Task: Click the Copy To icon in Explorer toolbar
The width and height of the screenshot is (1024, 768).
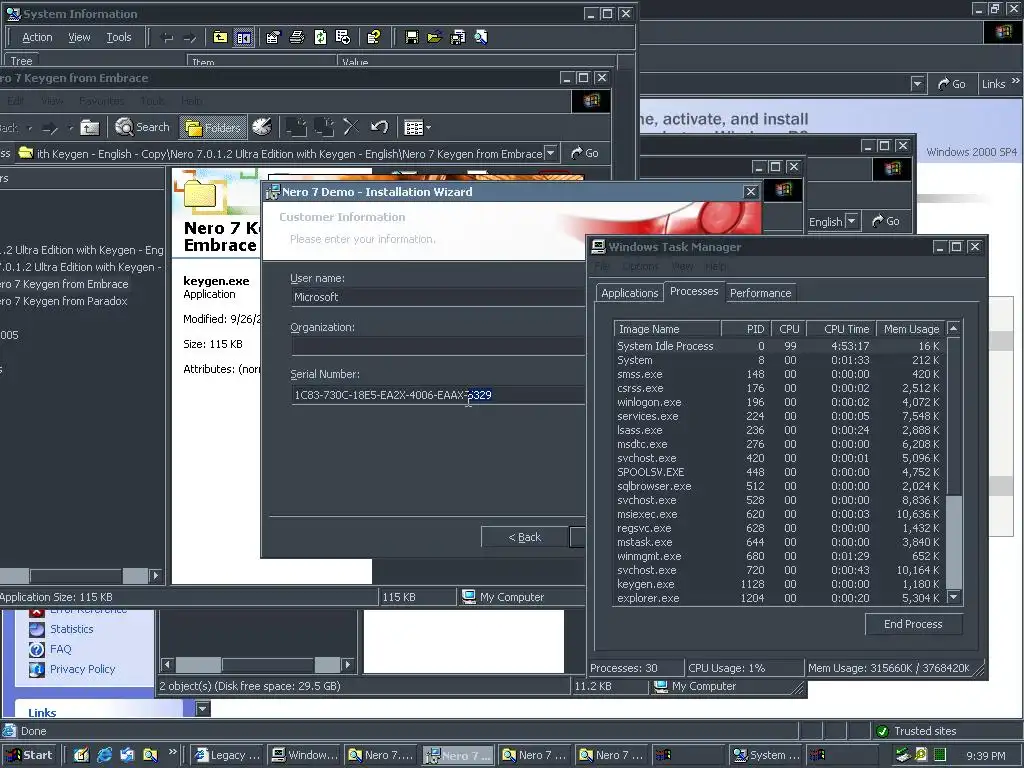Action: point(324,127)
